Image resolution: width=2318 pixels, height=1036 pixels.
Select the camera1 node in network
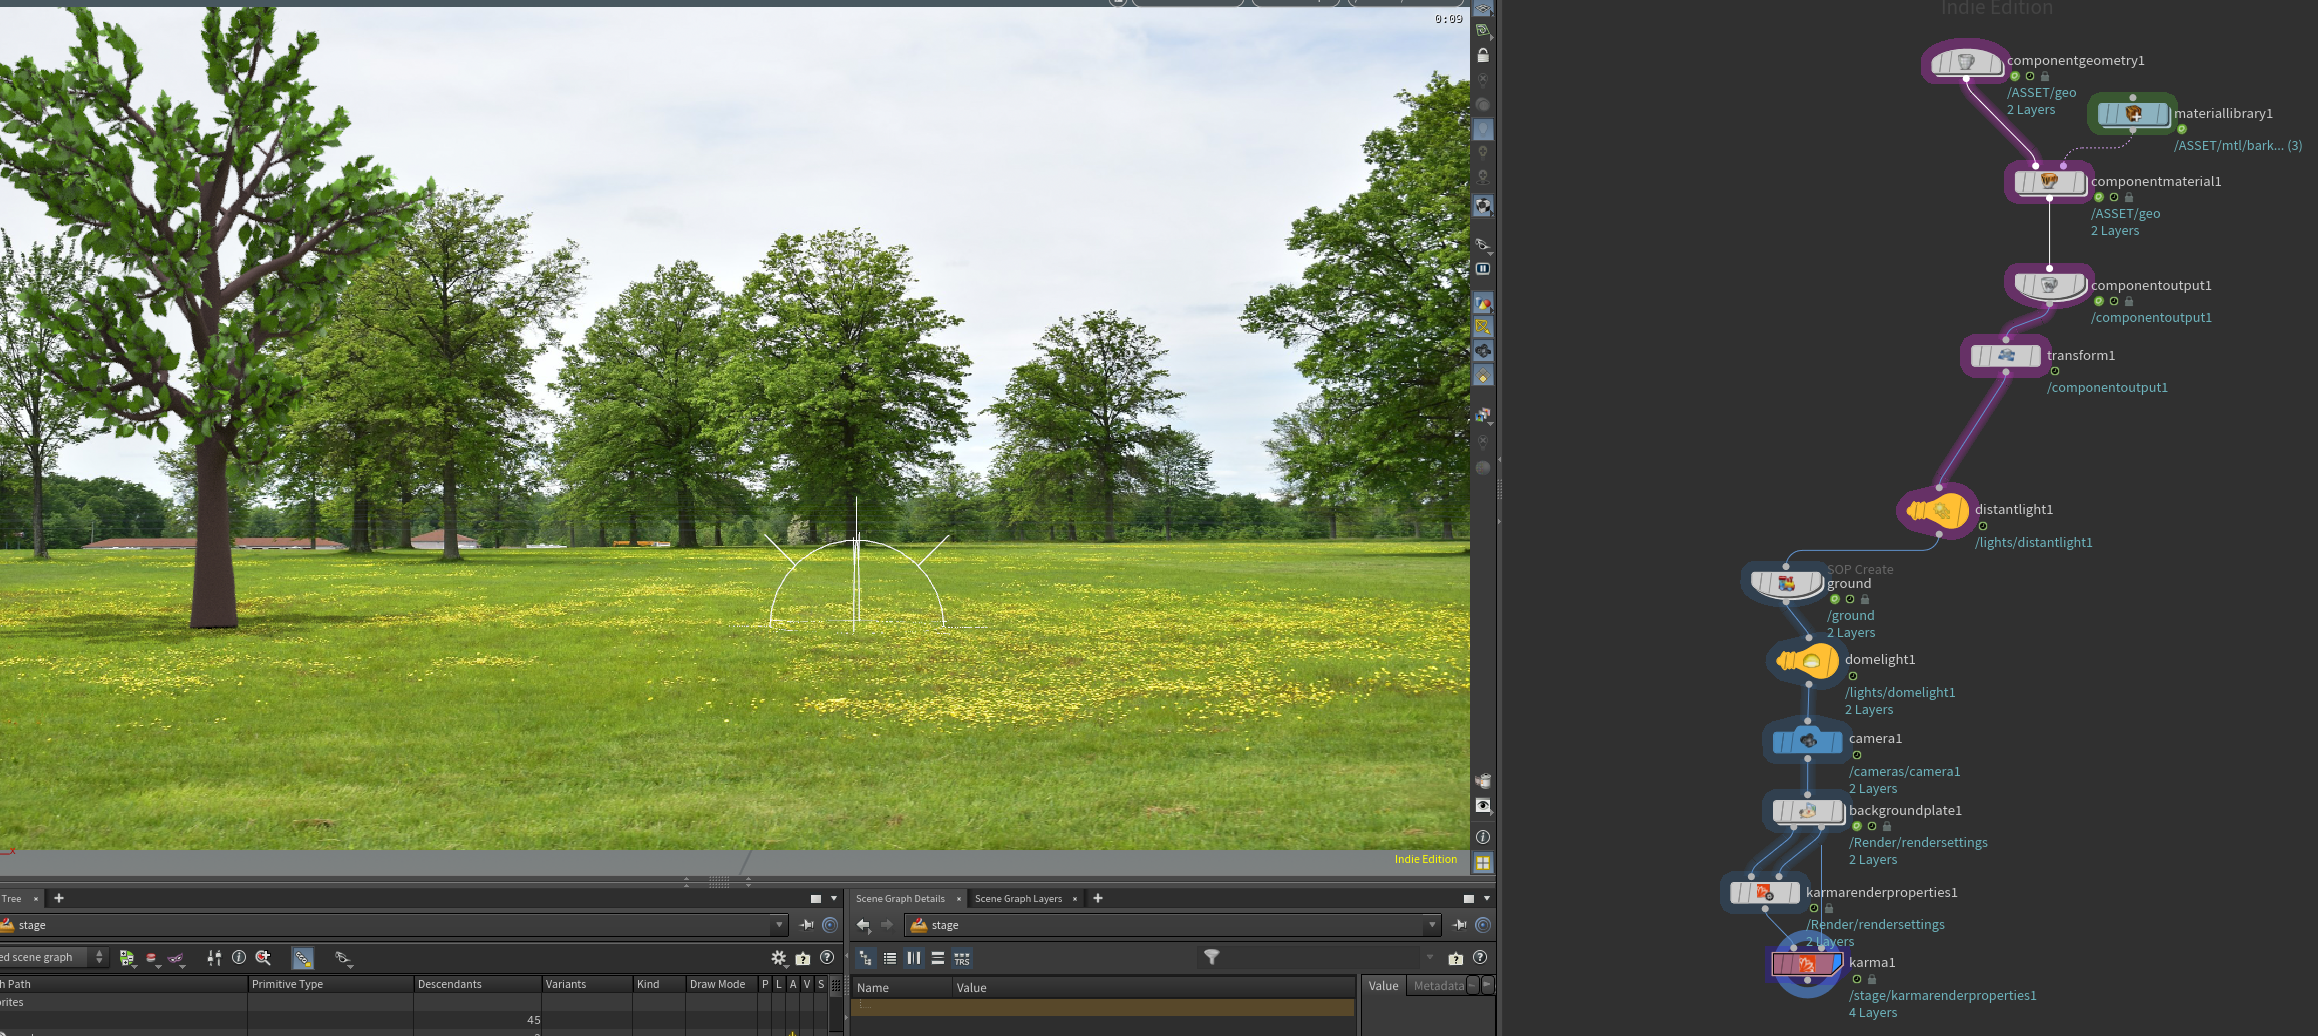(1807, 741)
